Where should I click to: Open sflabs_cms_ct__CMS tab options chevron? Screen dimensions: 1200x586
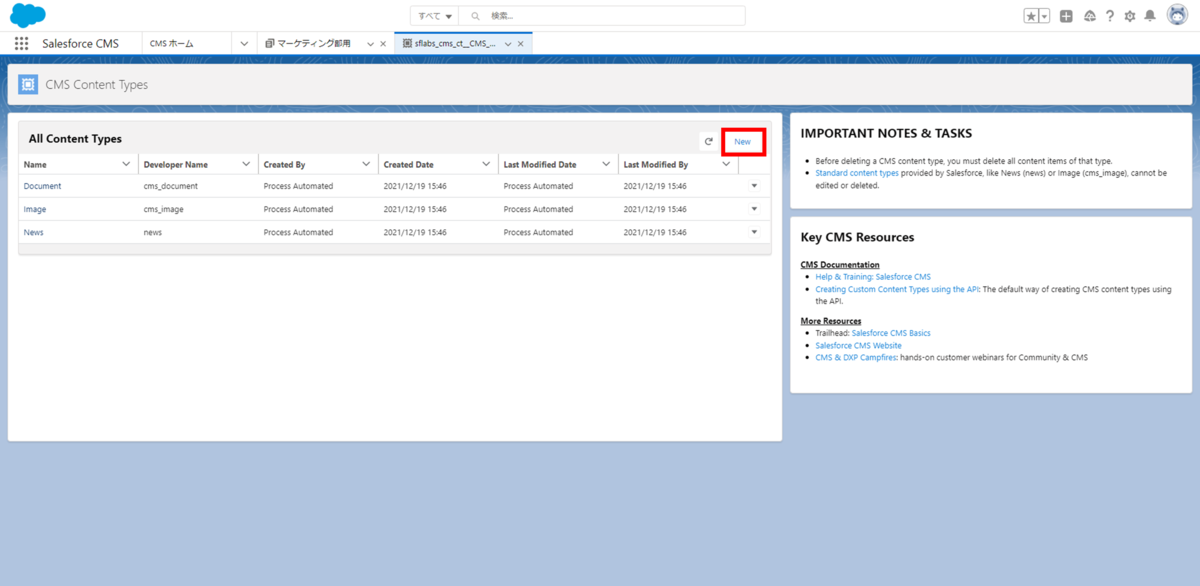(x=508, y=44)
